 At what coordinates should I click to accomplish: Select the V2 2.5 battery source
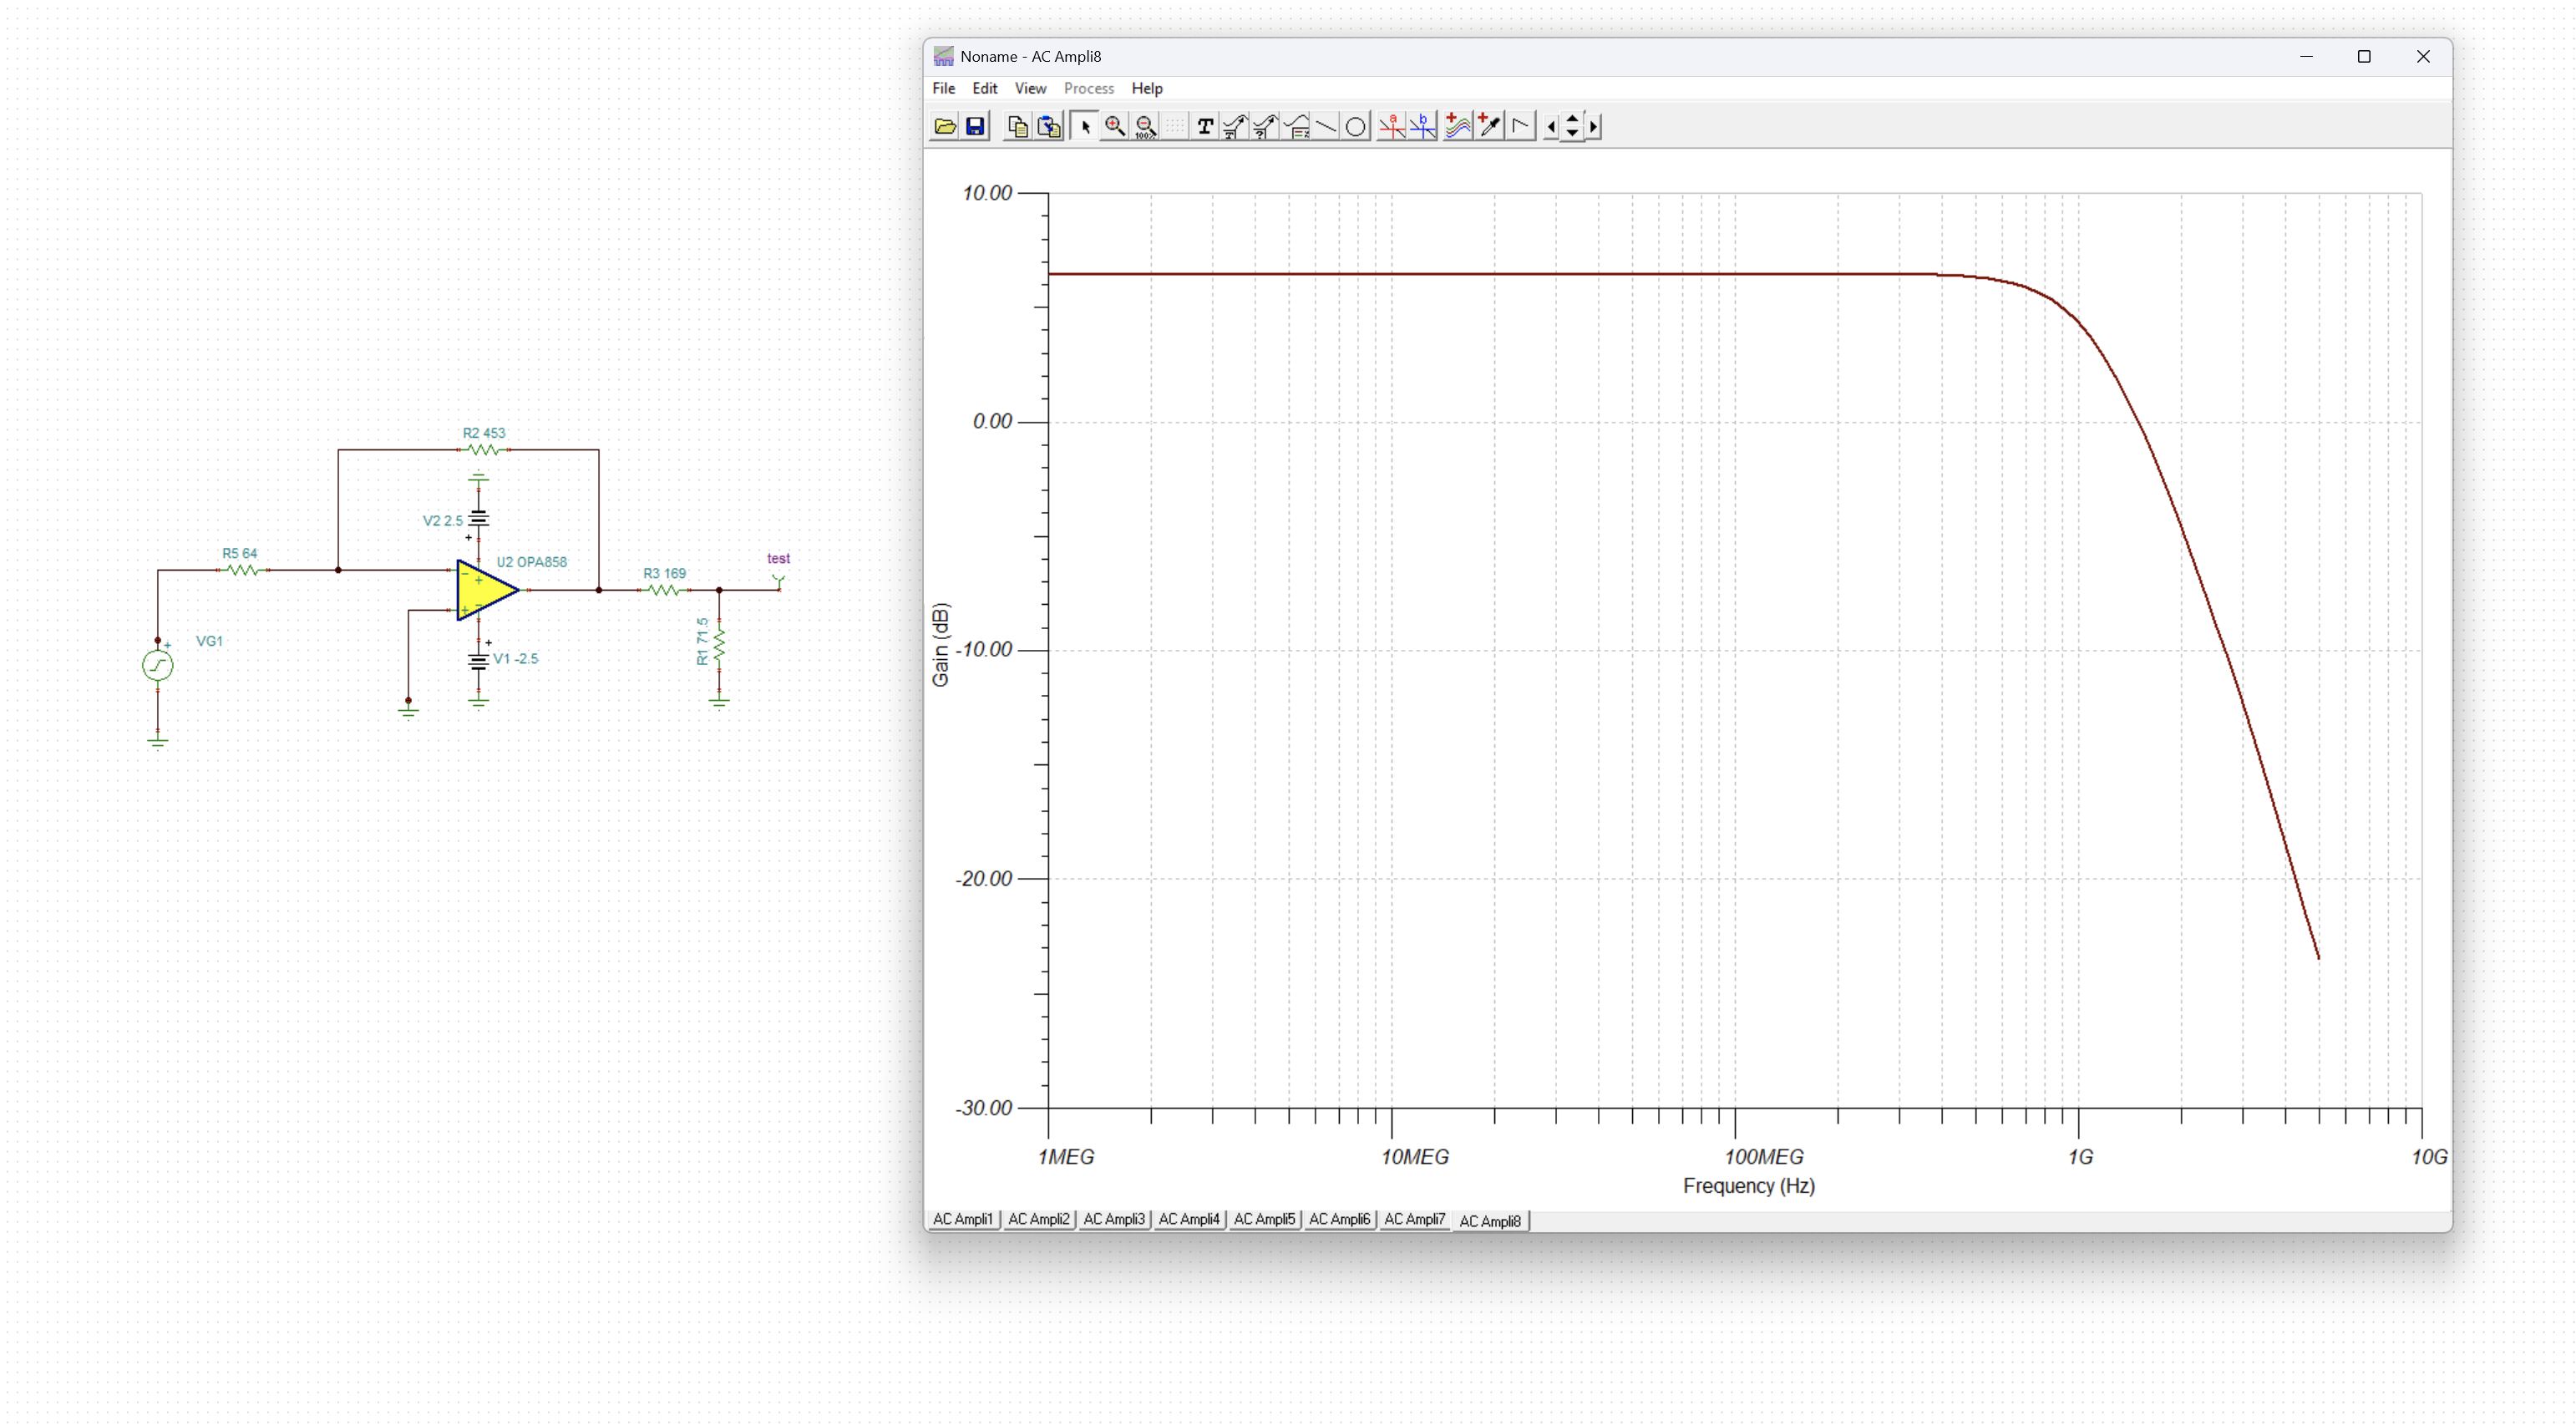pos(478,519)
